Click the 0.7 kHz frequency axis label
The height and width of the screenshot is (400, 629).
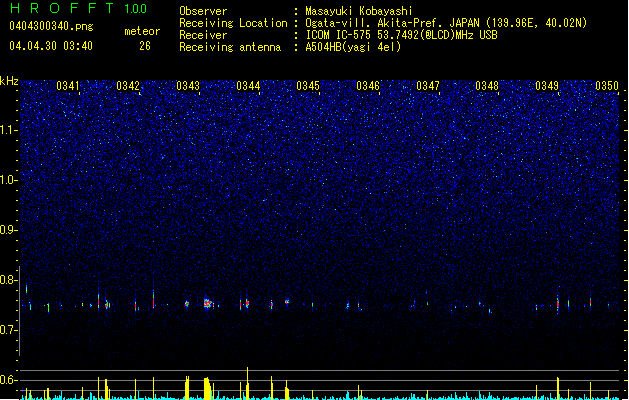coord(9,330)
